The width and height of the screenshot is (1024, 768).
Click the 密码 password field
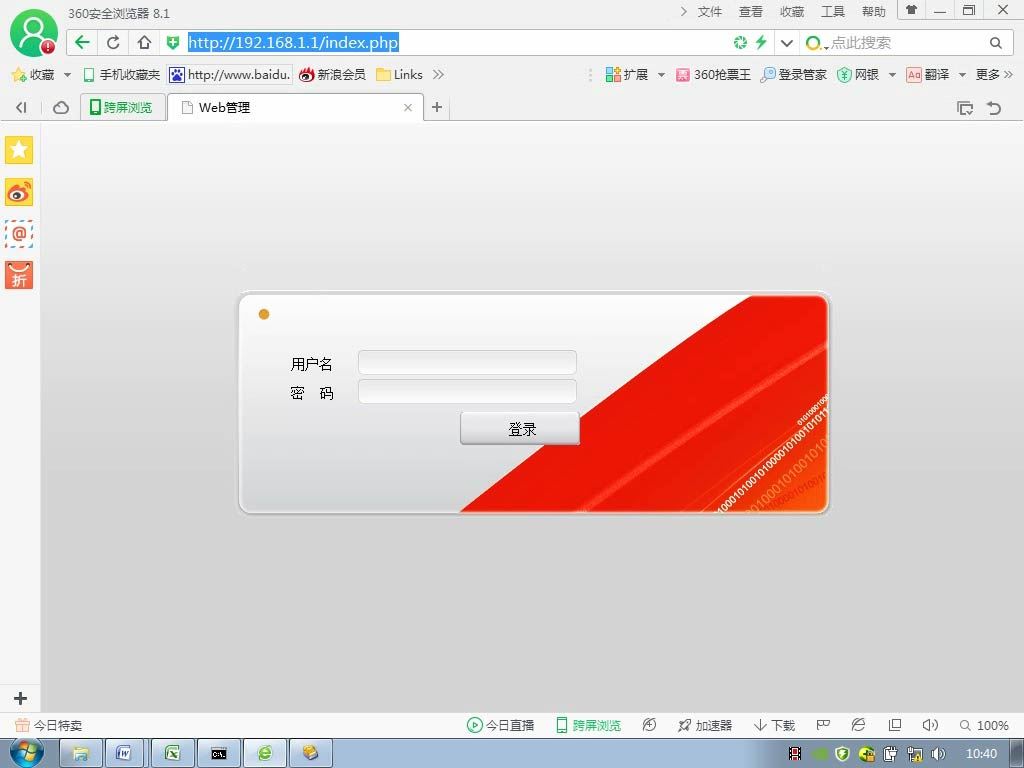point(467,391)
